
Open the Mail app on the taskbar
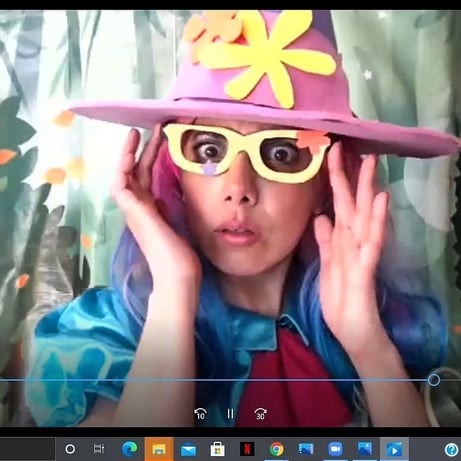coord(188,450)
